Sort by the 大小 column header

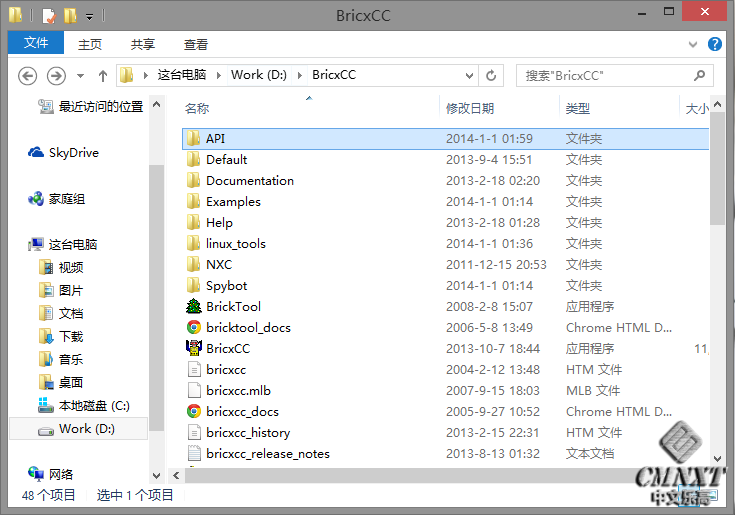[697, 109]
